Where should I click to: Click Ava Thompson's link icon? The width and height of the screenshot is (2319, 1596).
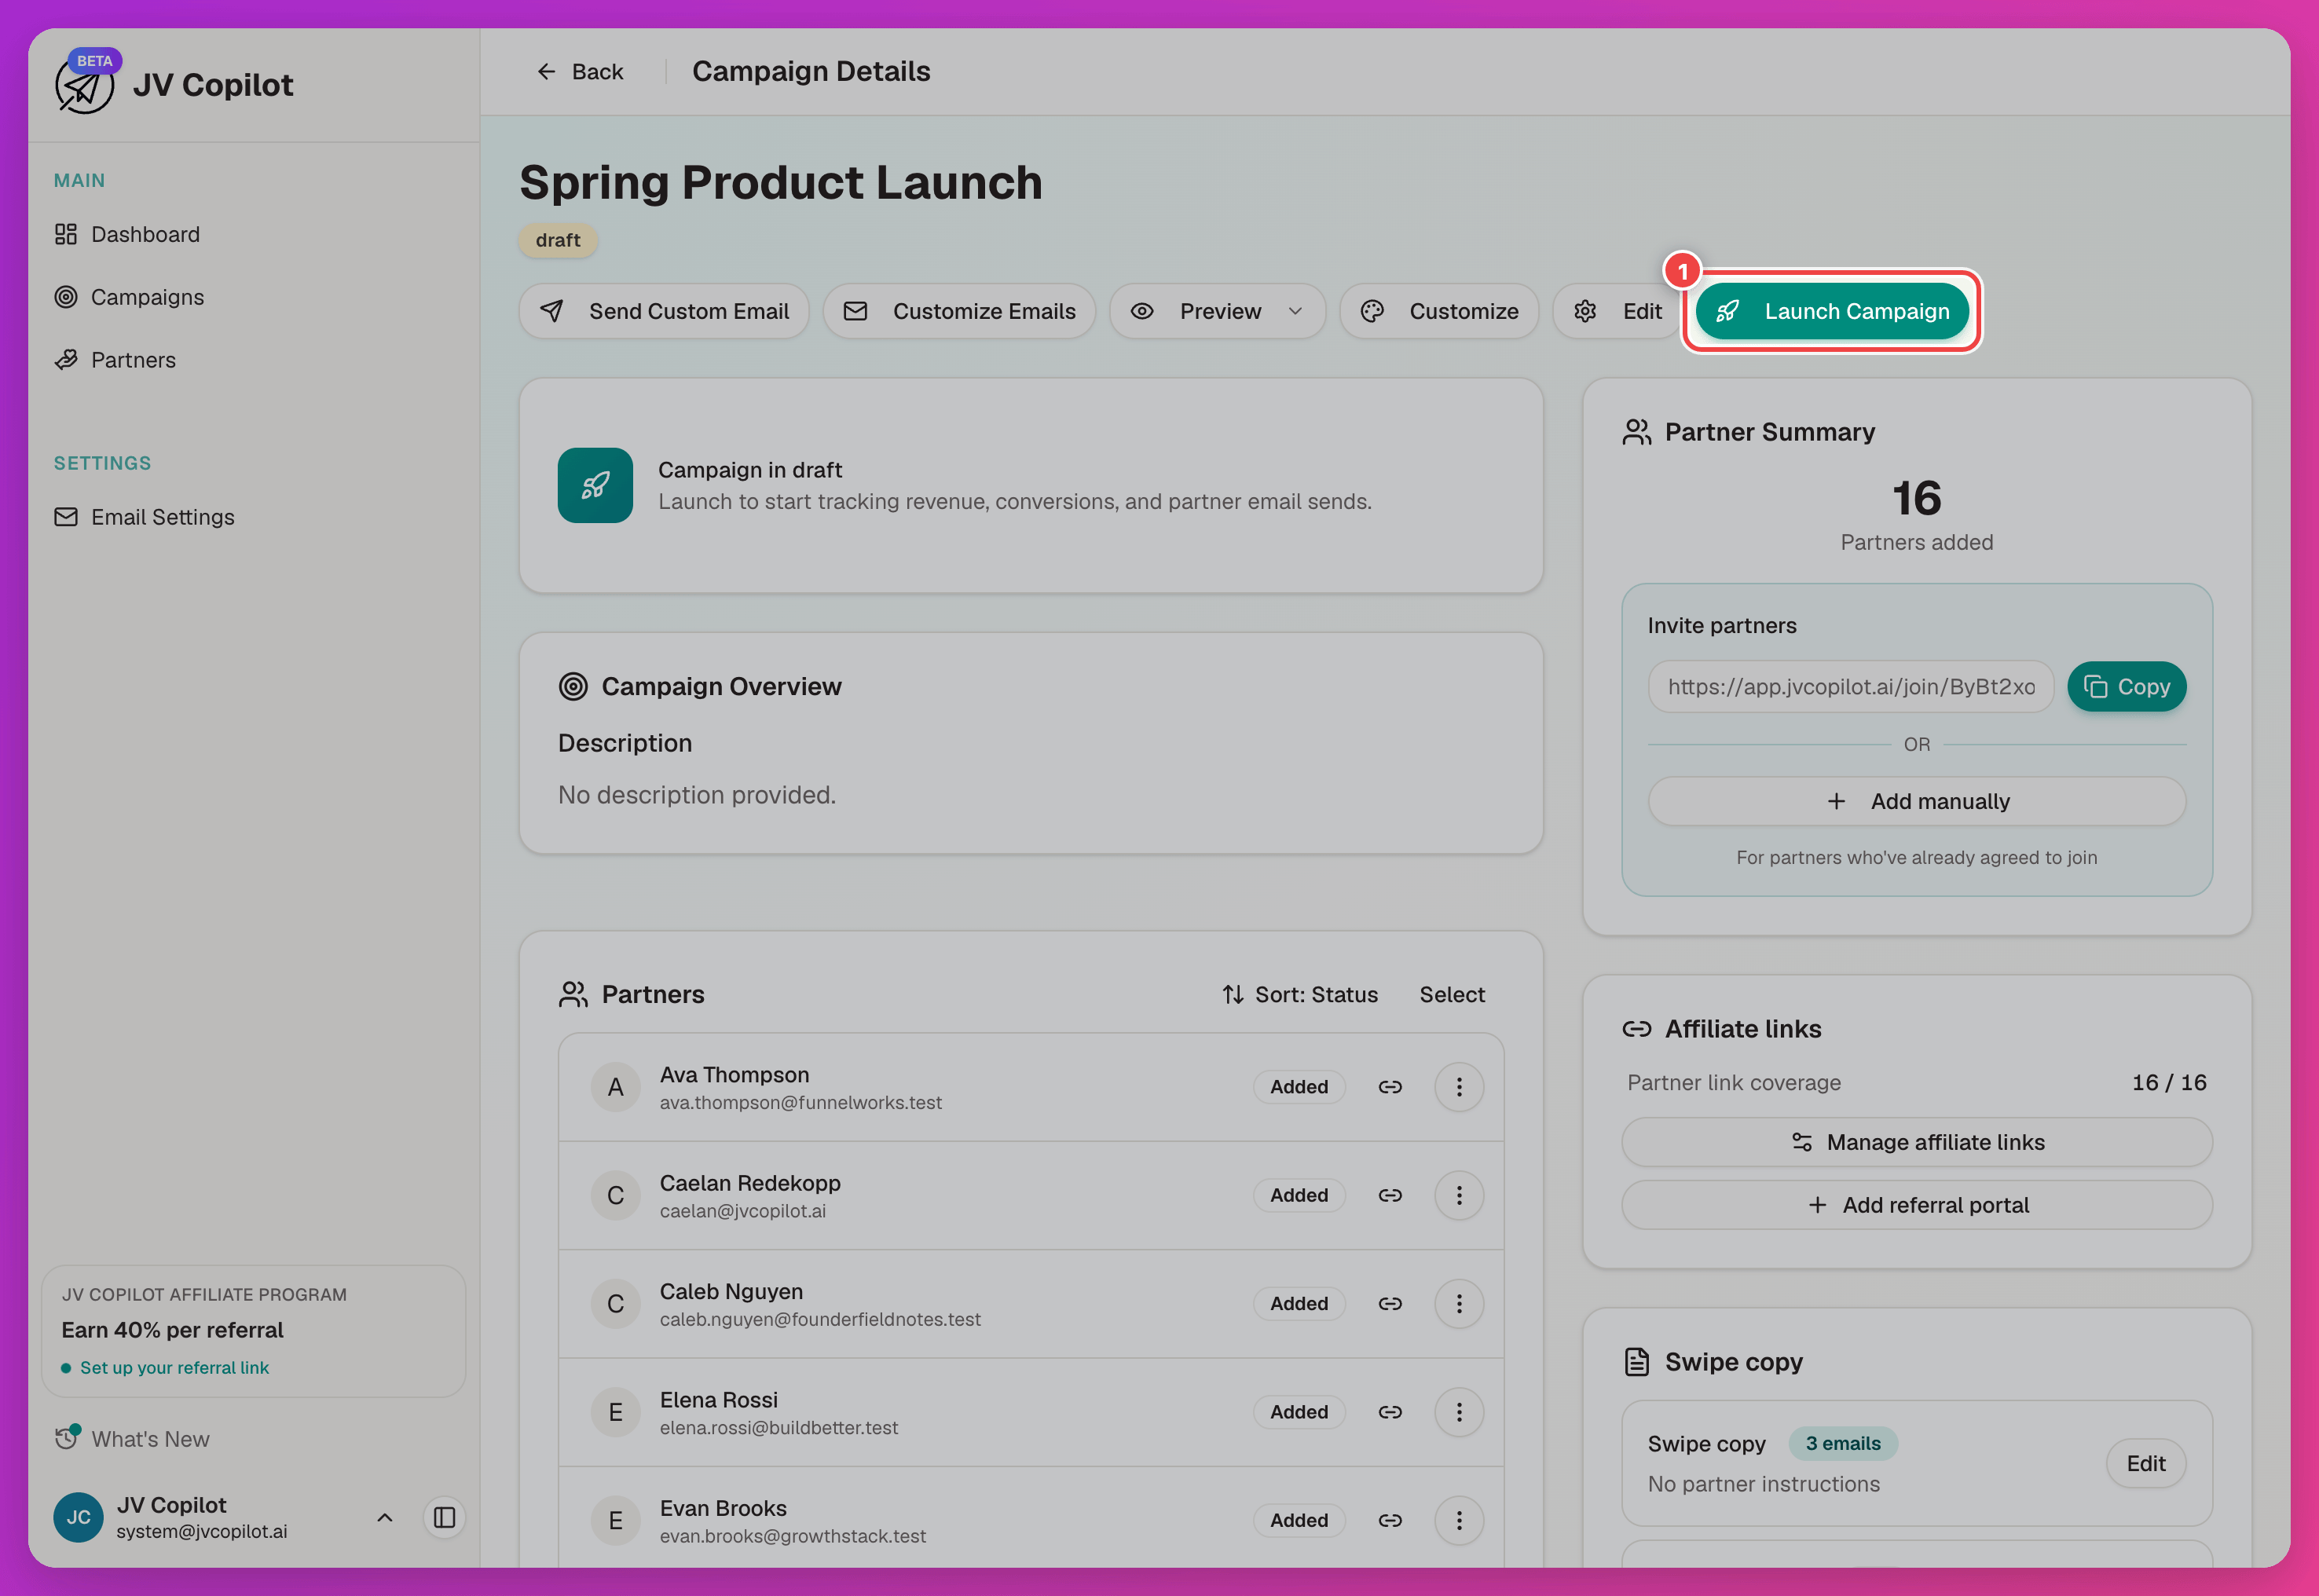[x=1390, y=1087]
